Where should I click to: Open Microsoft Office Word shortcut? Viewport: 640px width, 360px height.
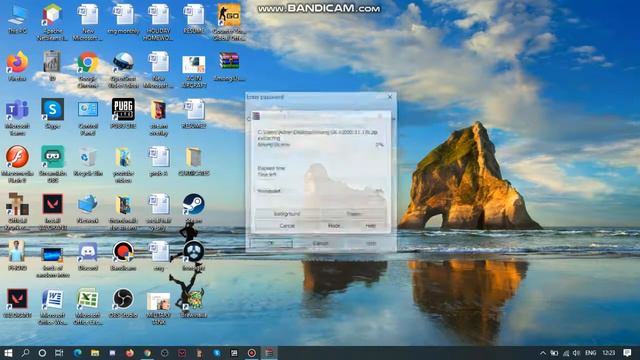(x=52, y=306)
